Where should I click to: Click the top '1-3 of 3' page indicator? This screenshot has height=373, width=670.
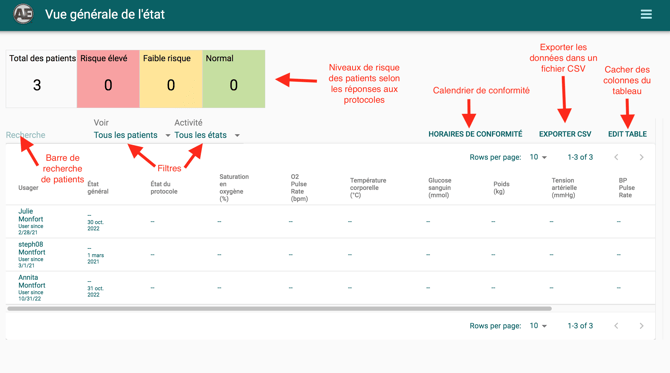580,157
